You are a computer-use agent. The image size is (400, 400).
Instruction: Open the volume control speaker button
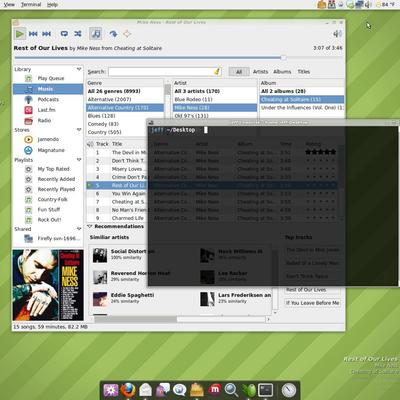click(x=337, y=34)
